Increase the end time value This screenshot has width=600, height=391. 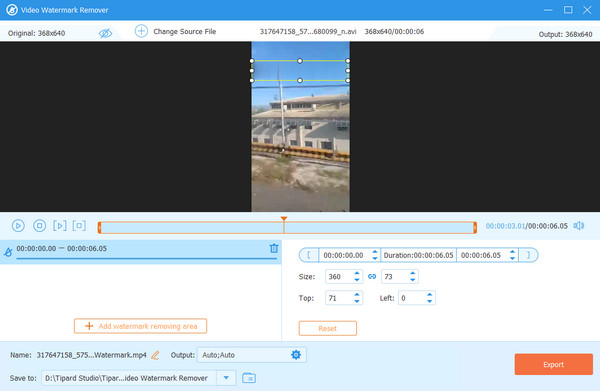point(512,252)
